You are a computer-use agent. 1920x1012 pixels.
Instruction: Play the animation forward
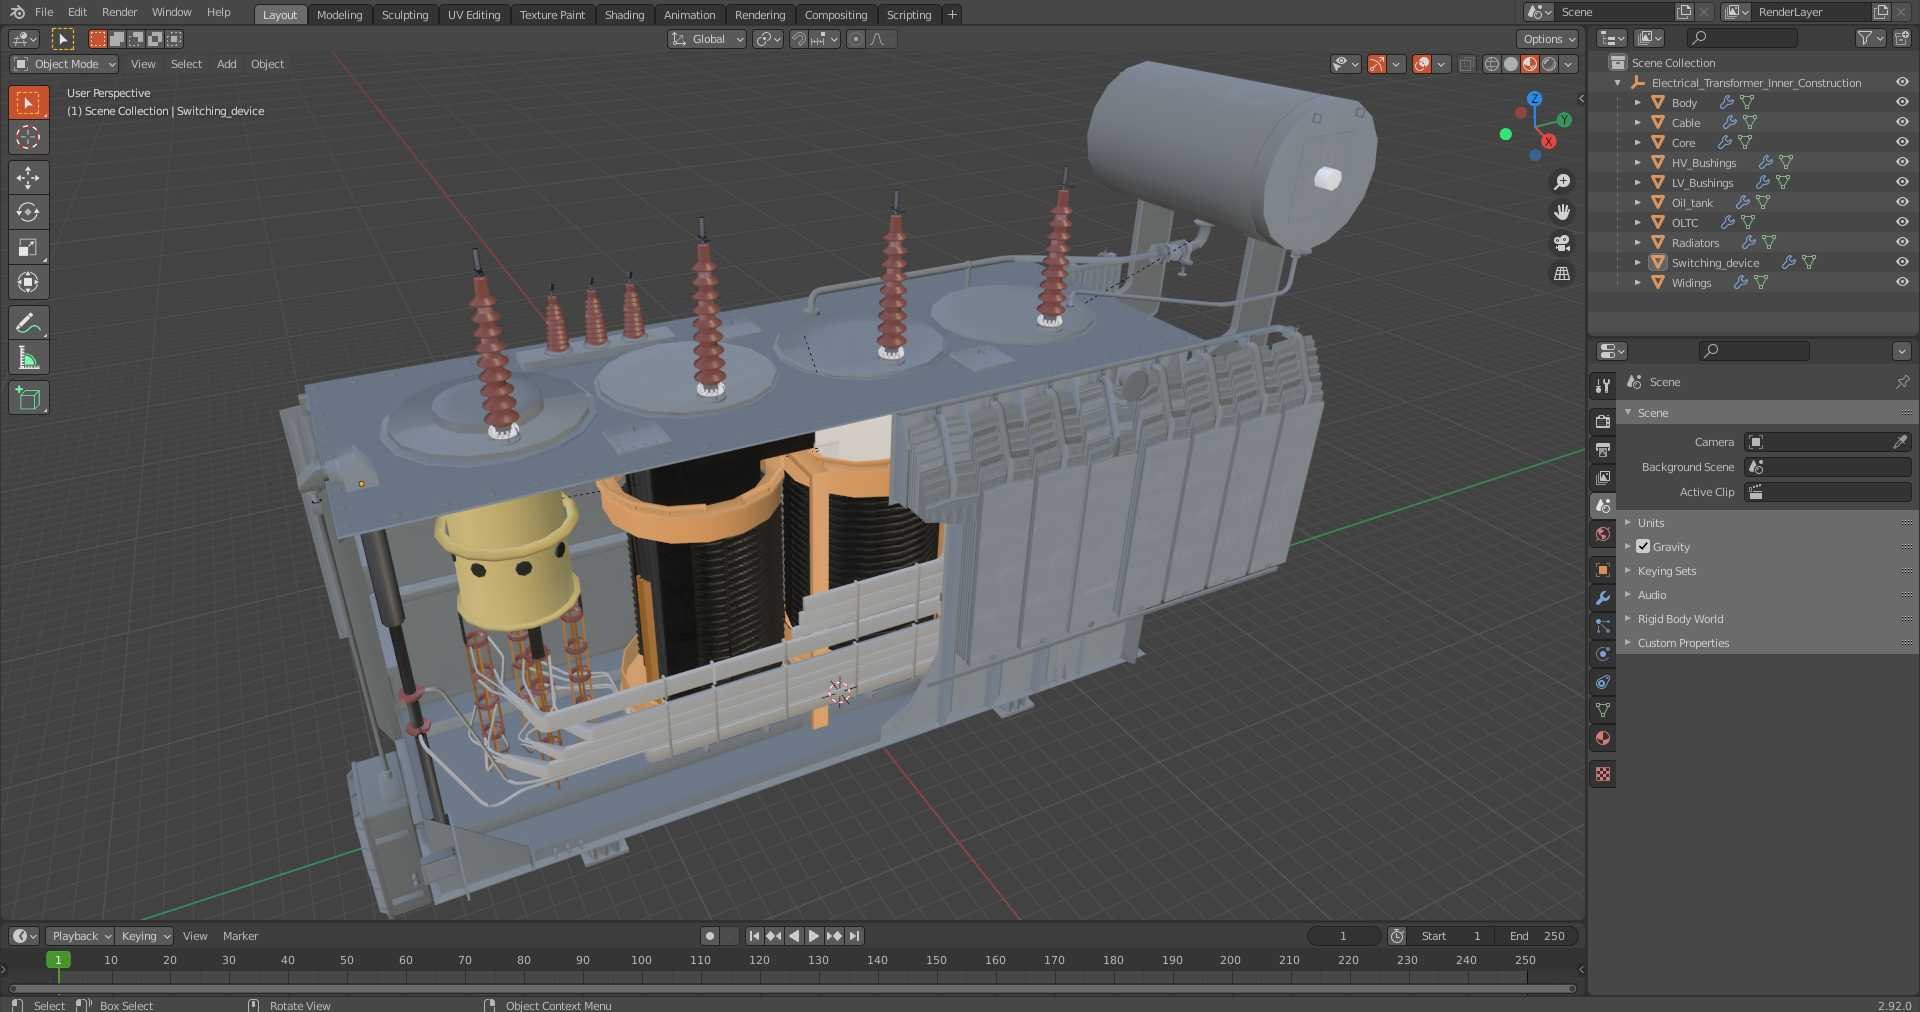pyautogui.click(x=814, y=936)
